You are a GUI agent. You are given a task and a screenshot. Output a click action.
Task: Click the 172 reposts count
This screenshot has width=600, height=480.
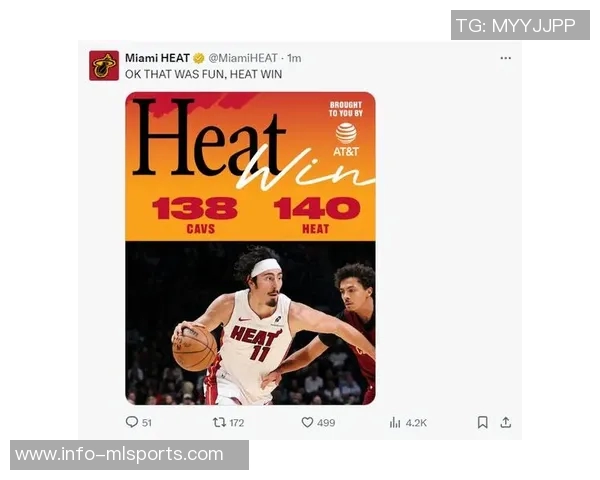coord(236,423)
